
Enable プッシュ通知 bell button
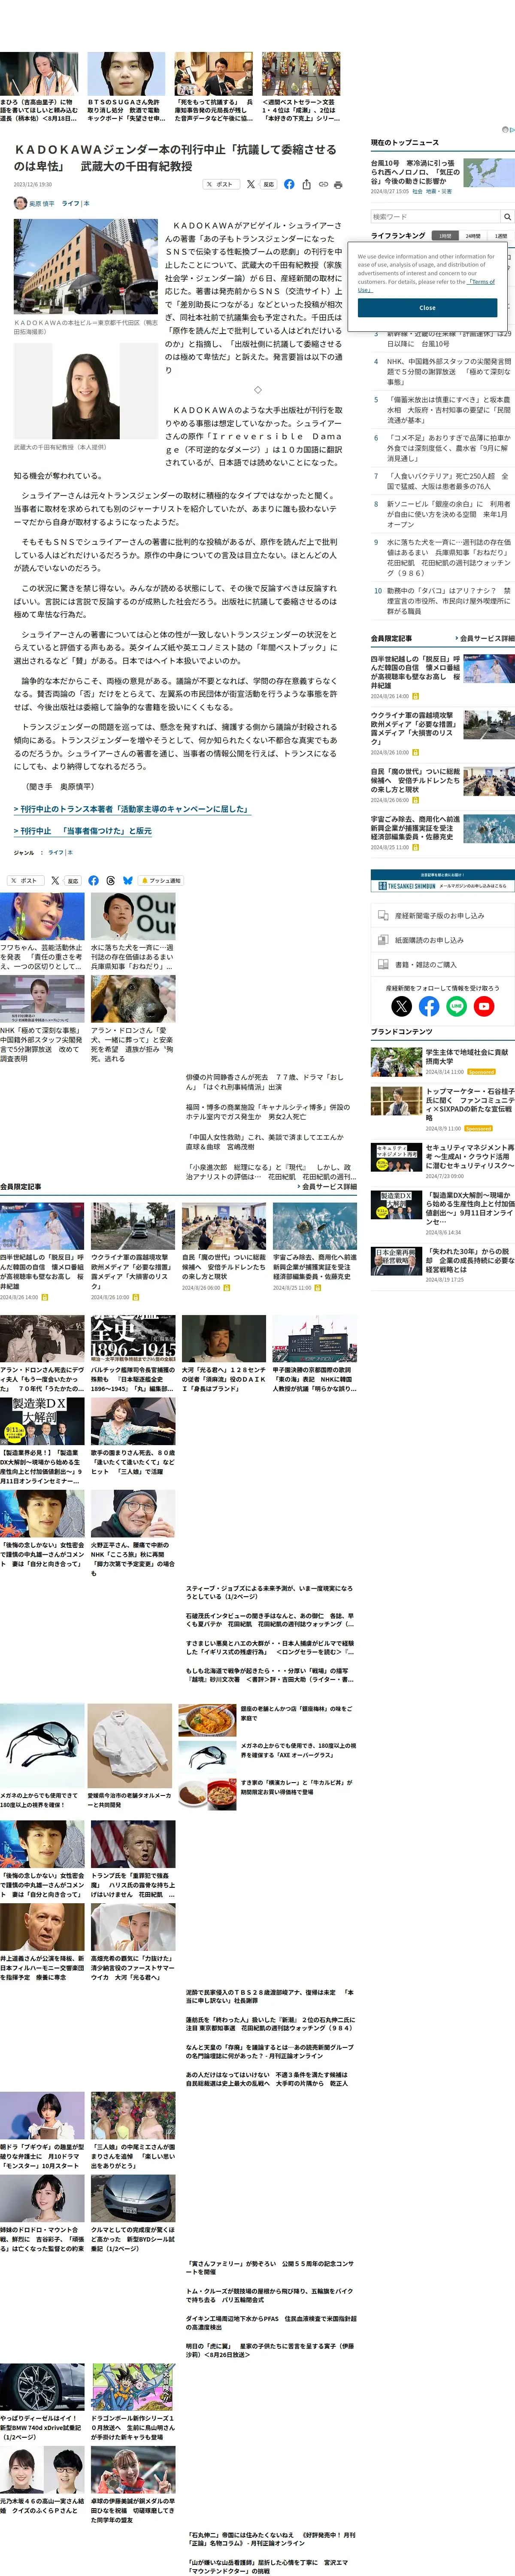tap(161, 881)
